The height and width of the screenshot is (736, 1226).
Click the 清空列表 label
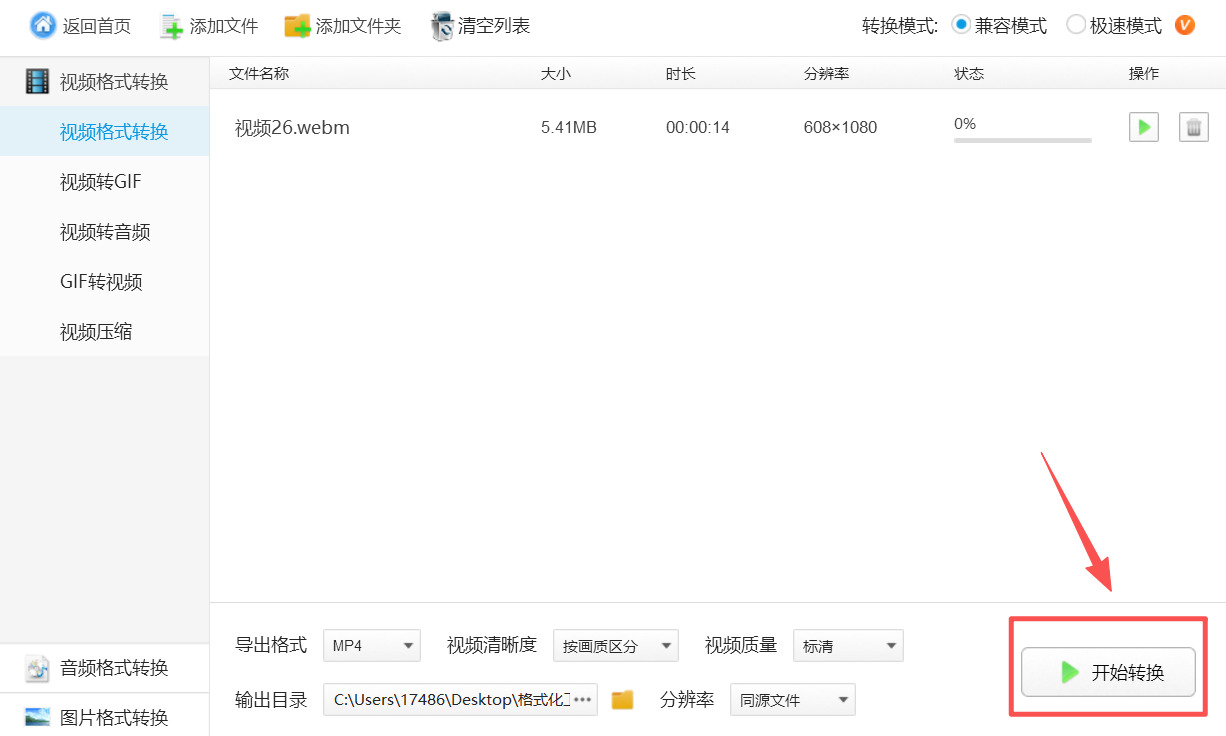pyautogui.click(x=494, y=26)
